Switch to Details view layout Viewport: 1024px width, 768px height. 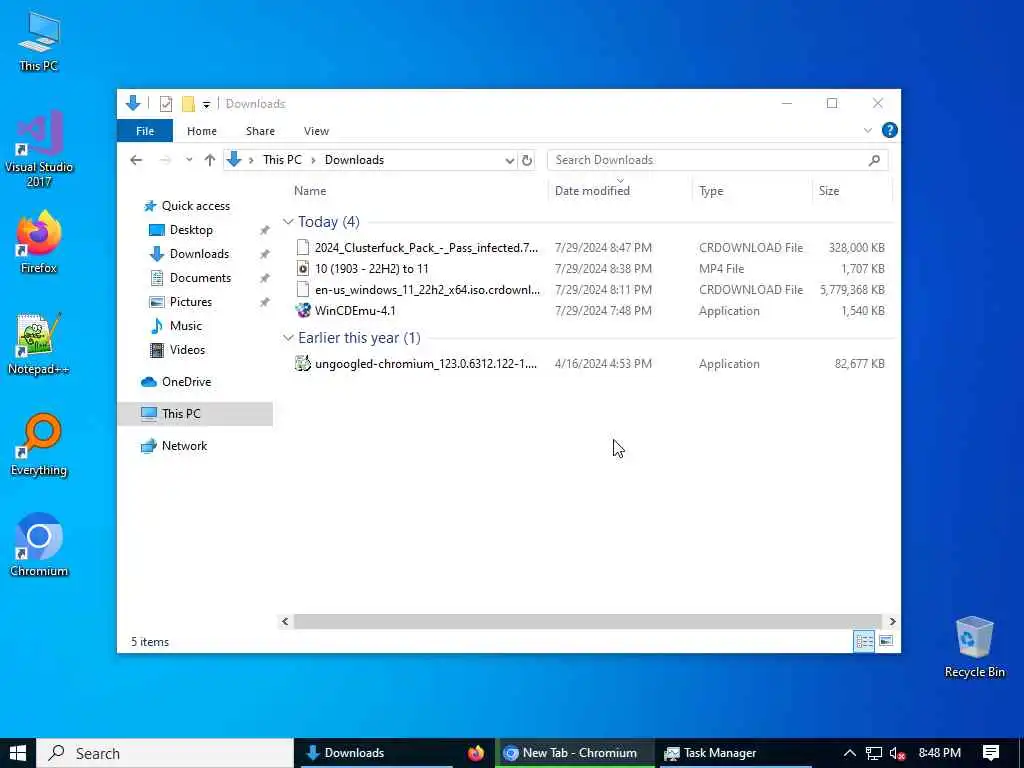[864, 641]
